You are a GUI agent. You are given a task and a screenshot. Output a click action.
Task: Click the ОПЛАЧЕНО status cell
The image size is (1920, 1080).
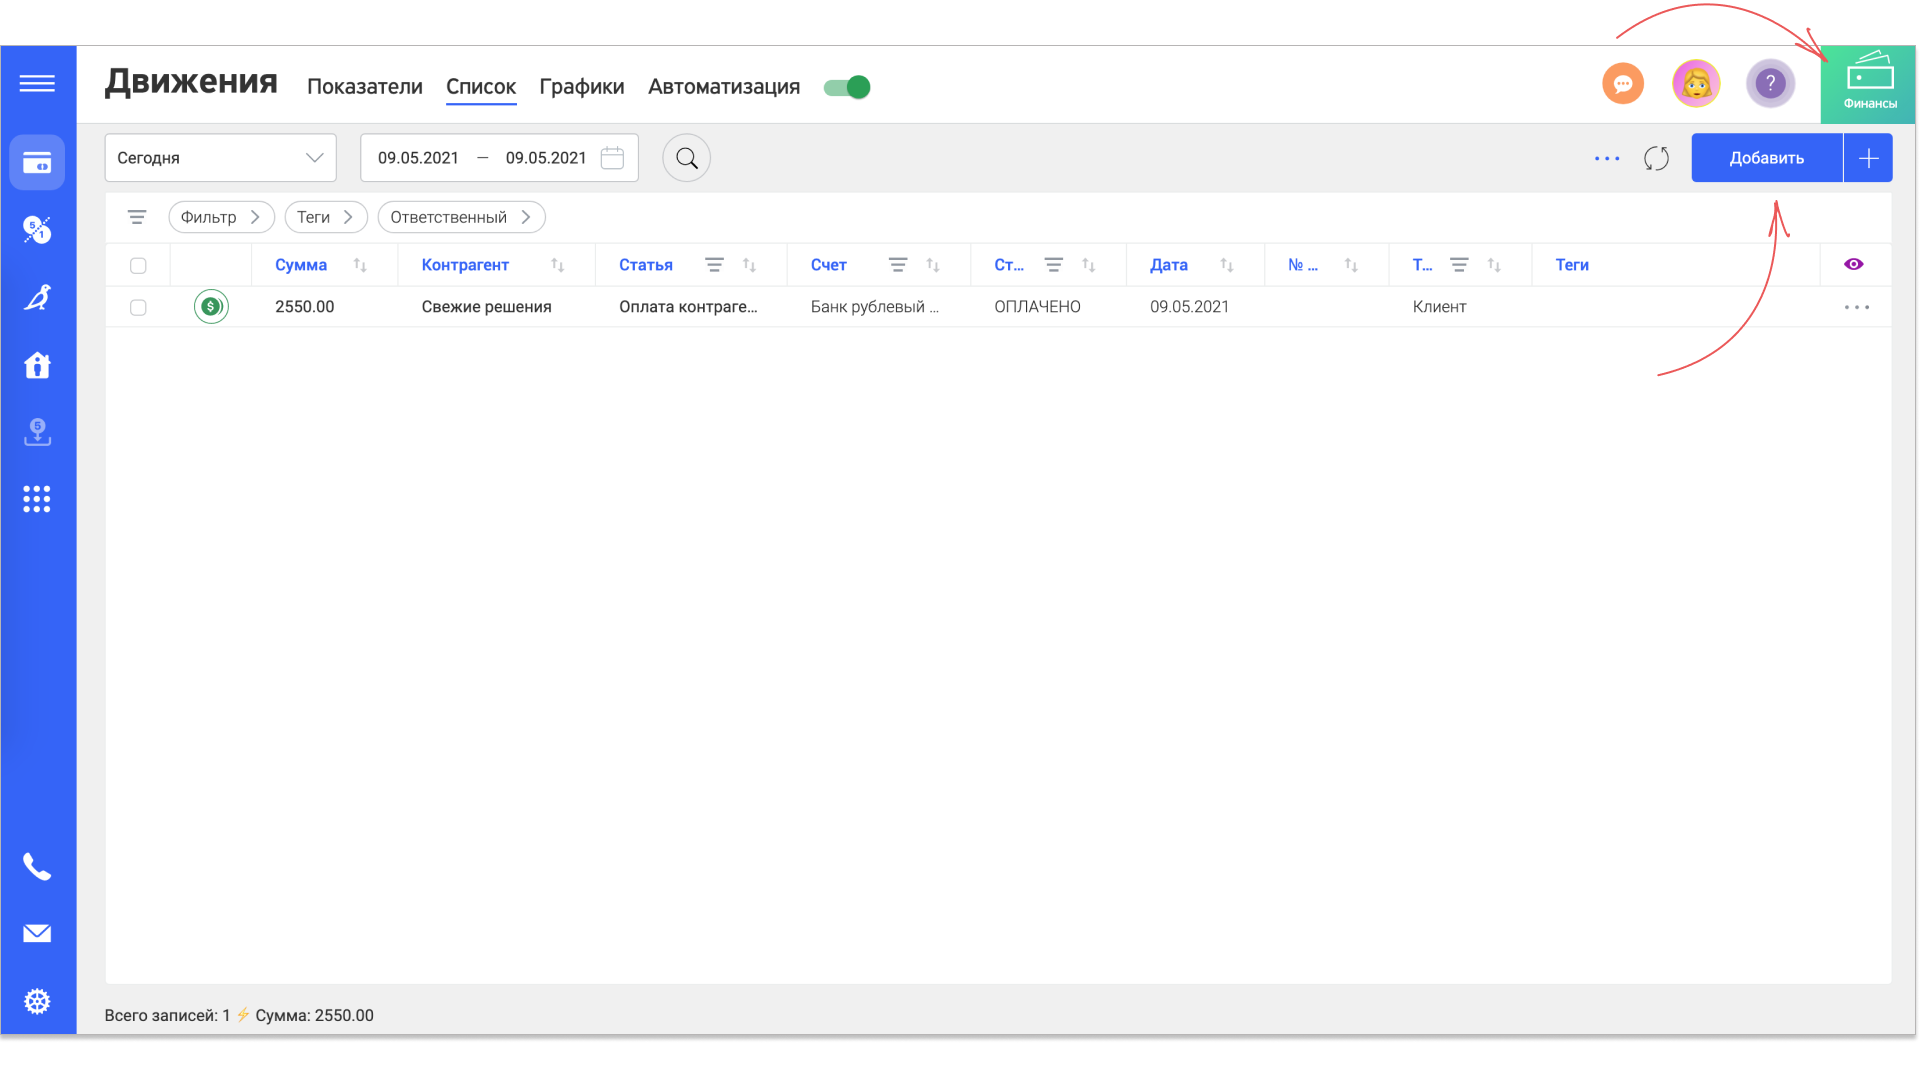[x=1038, y=307]
